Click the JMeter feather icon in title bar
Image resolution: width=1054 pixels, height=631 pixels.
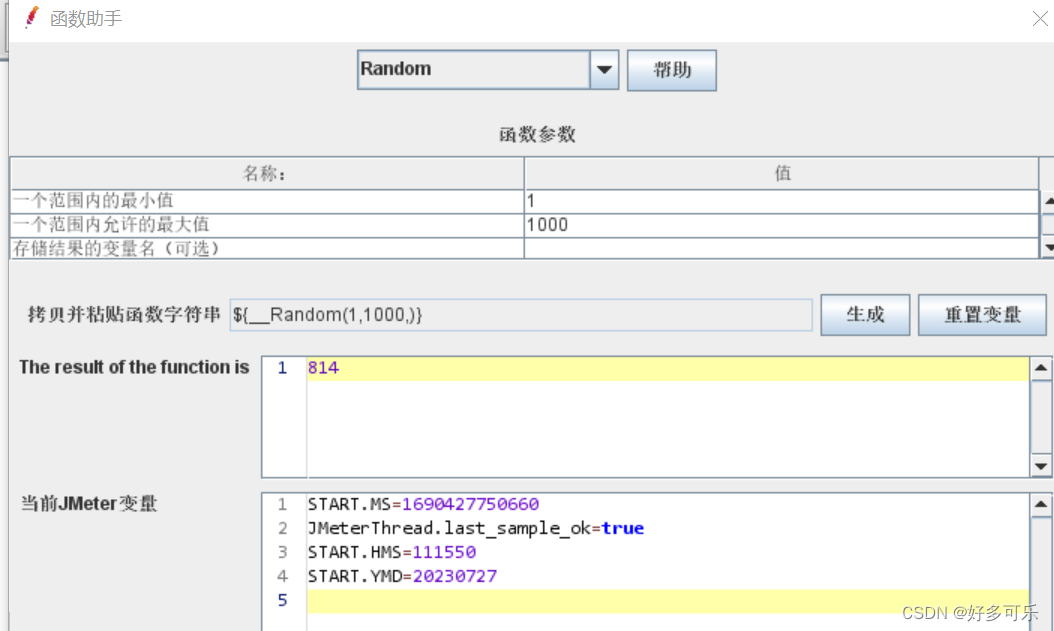click(31, 17)
